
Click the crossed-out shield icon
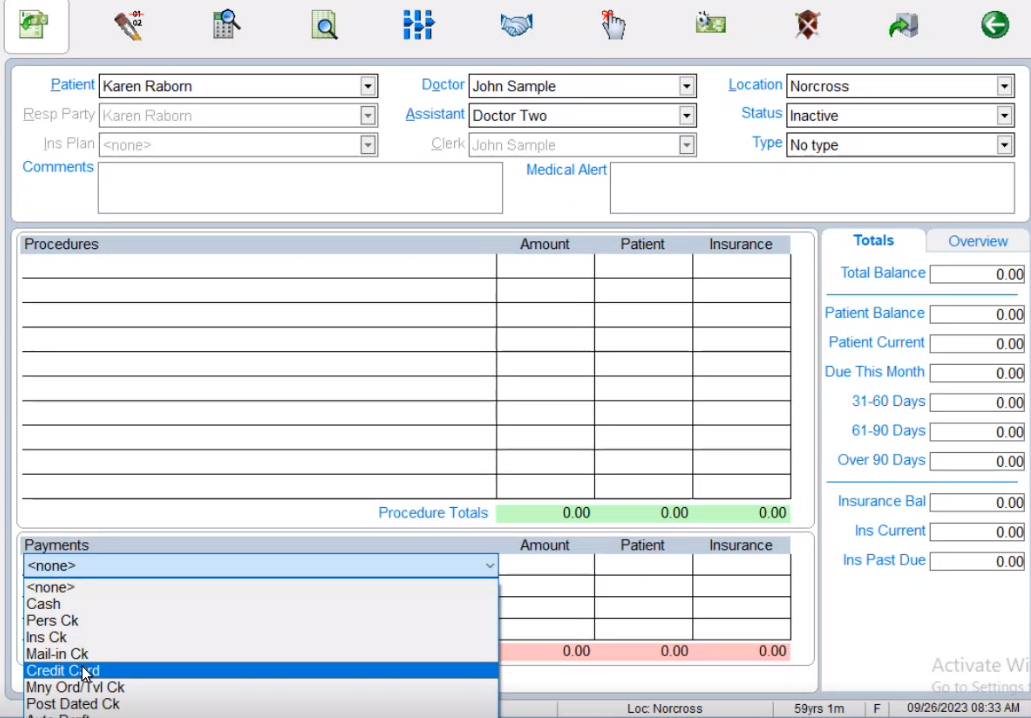[807, 26]
